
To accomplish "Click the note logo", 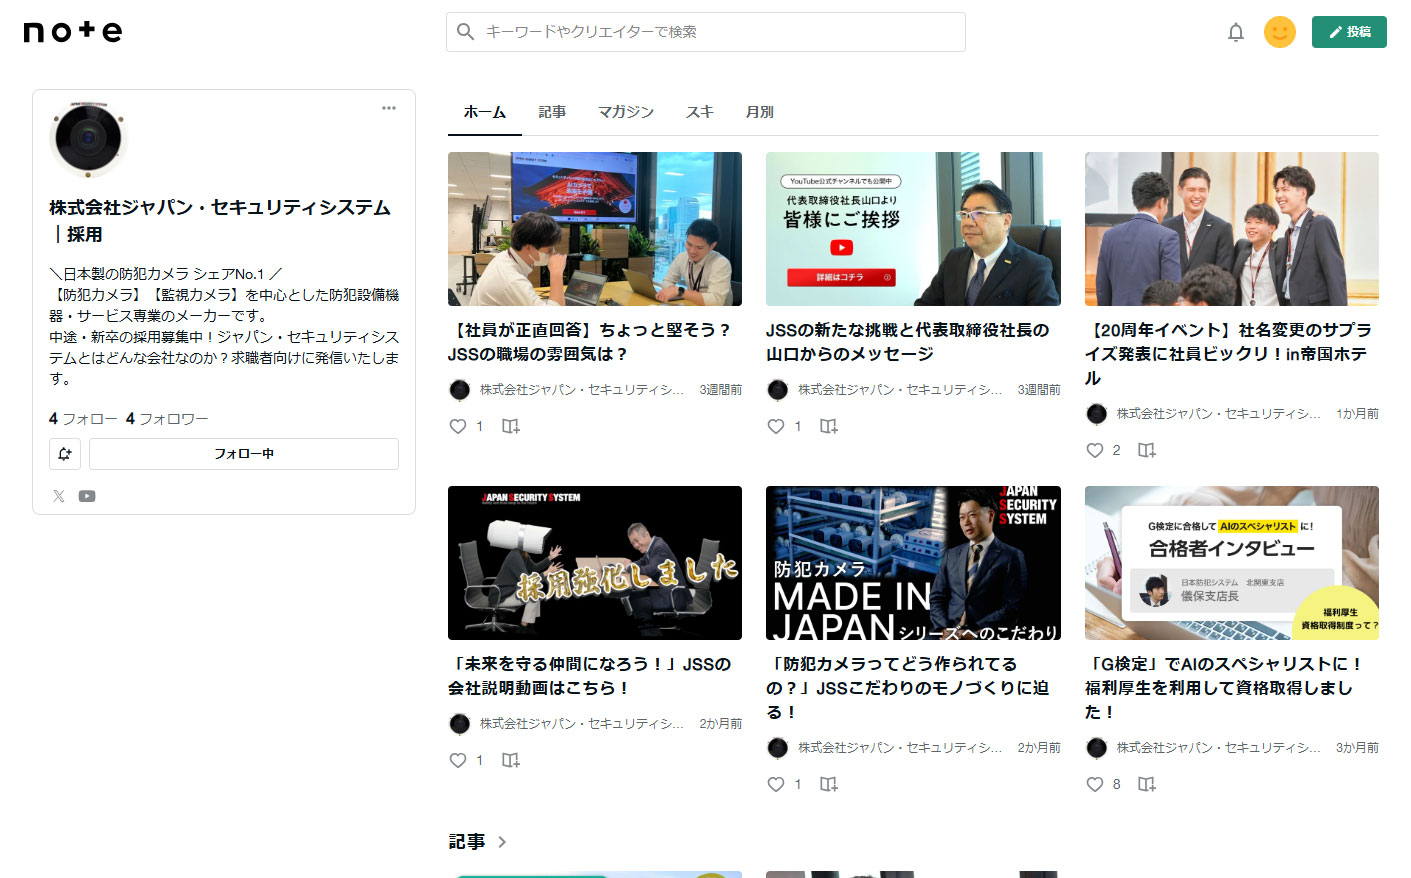I will point(73,32).
